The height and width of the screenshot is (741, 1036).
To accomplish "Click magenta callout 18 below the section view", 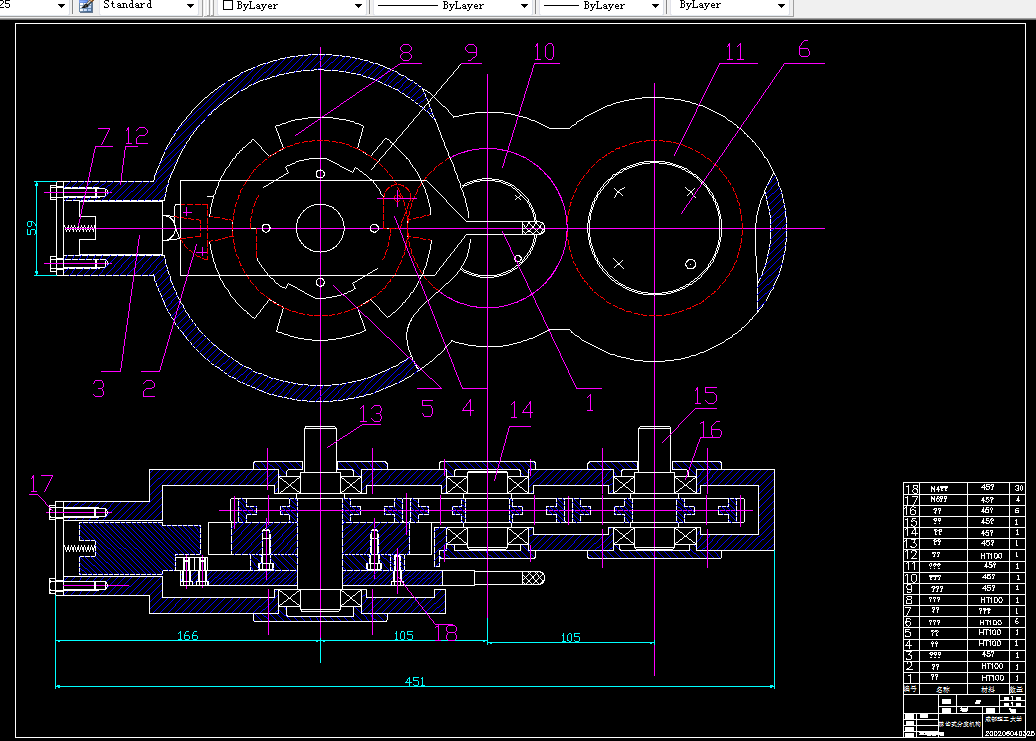I will pos(446,632).
